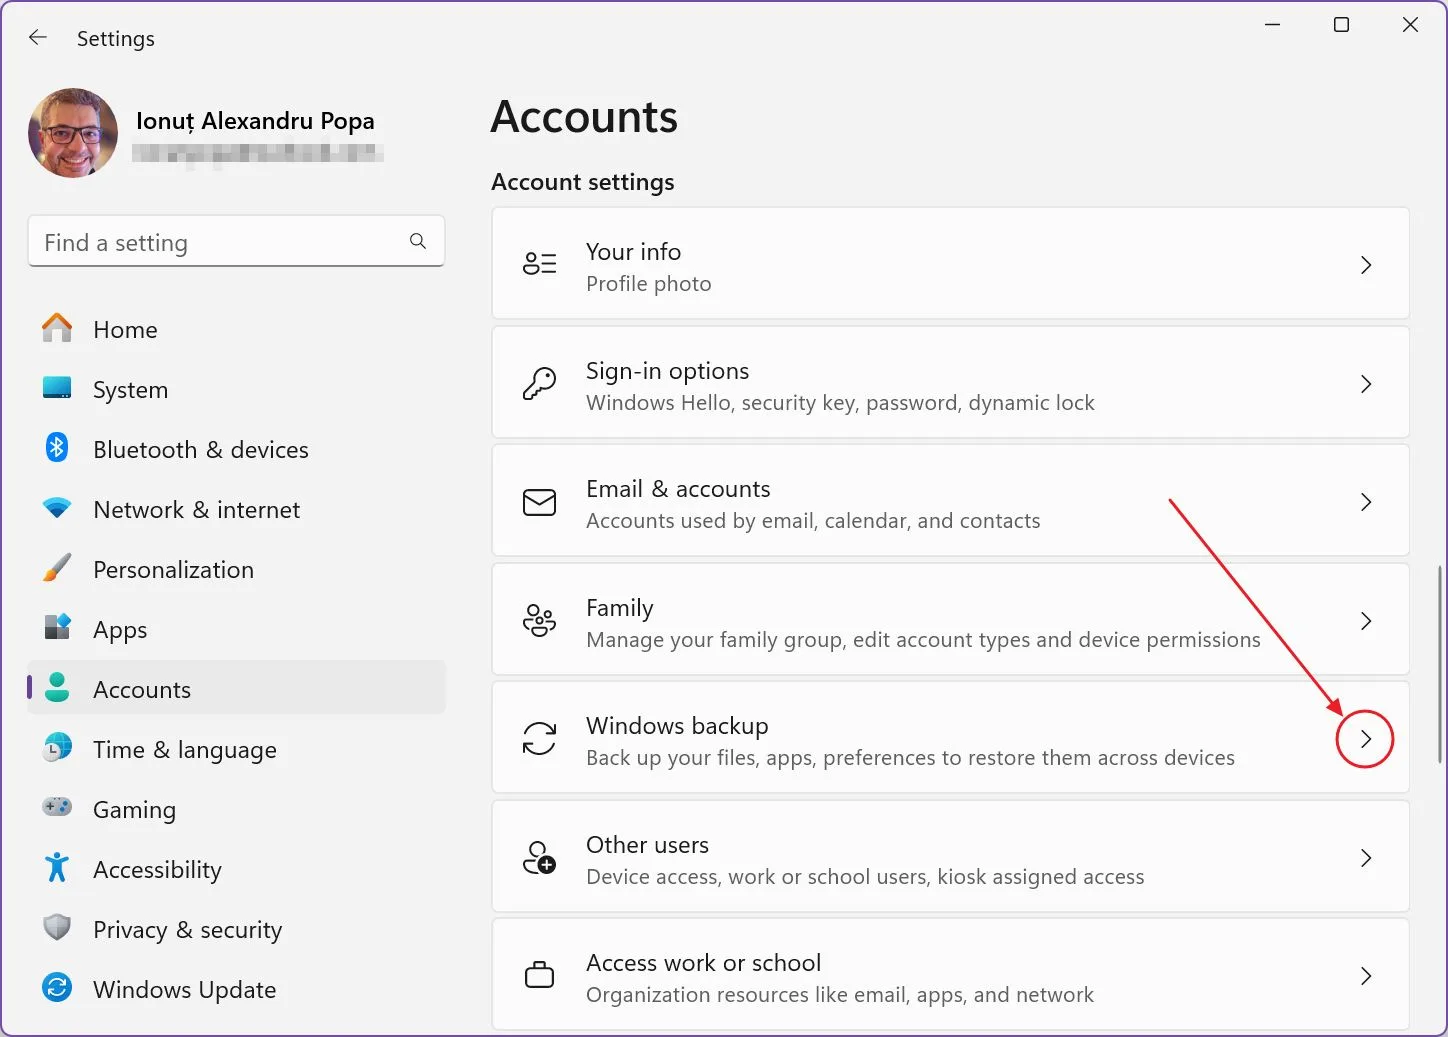This screenshot has width=1448, height=1037.
Task: Click the Accessibility figure icon
Action: (x=57, y=868)
